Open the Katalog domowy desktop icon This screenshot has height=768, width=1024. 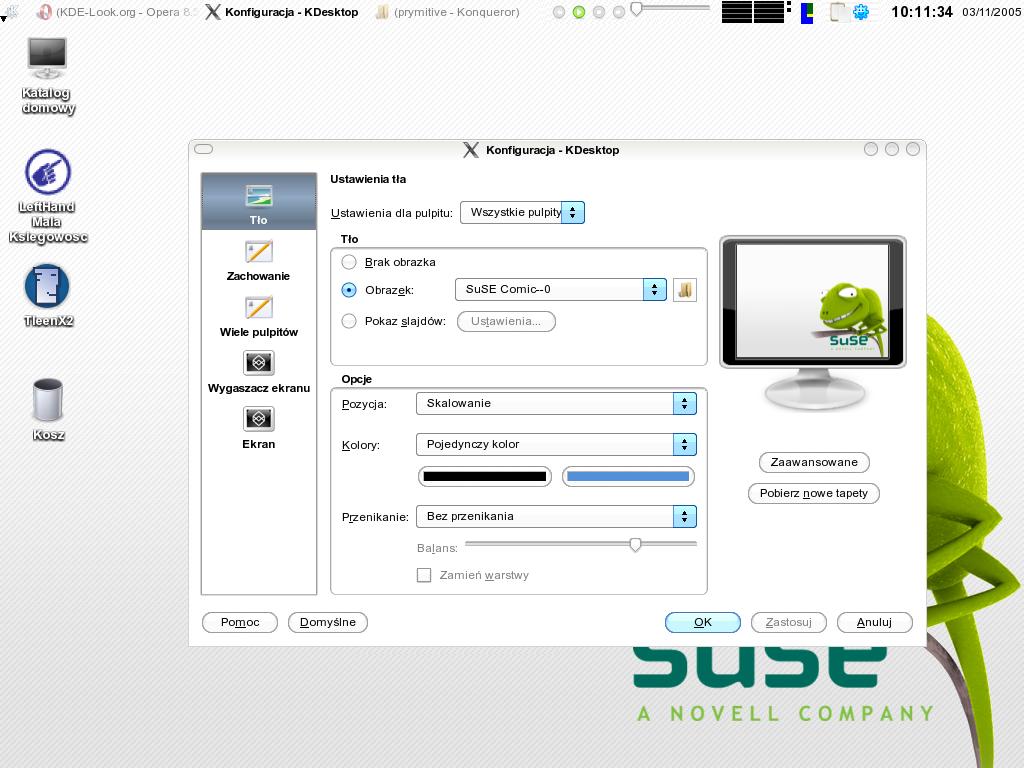(x=47, y=75)
